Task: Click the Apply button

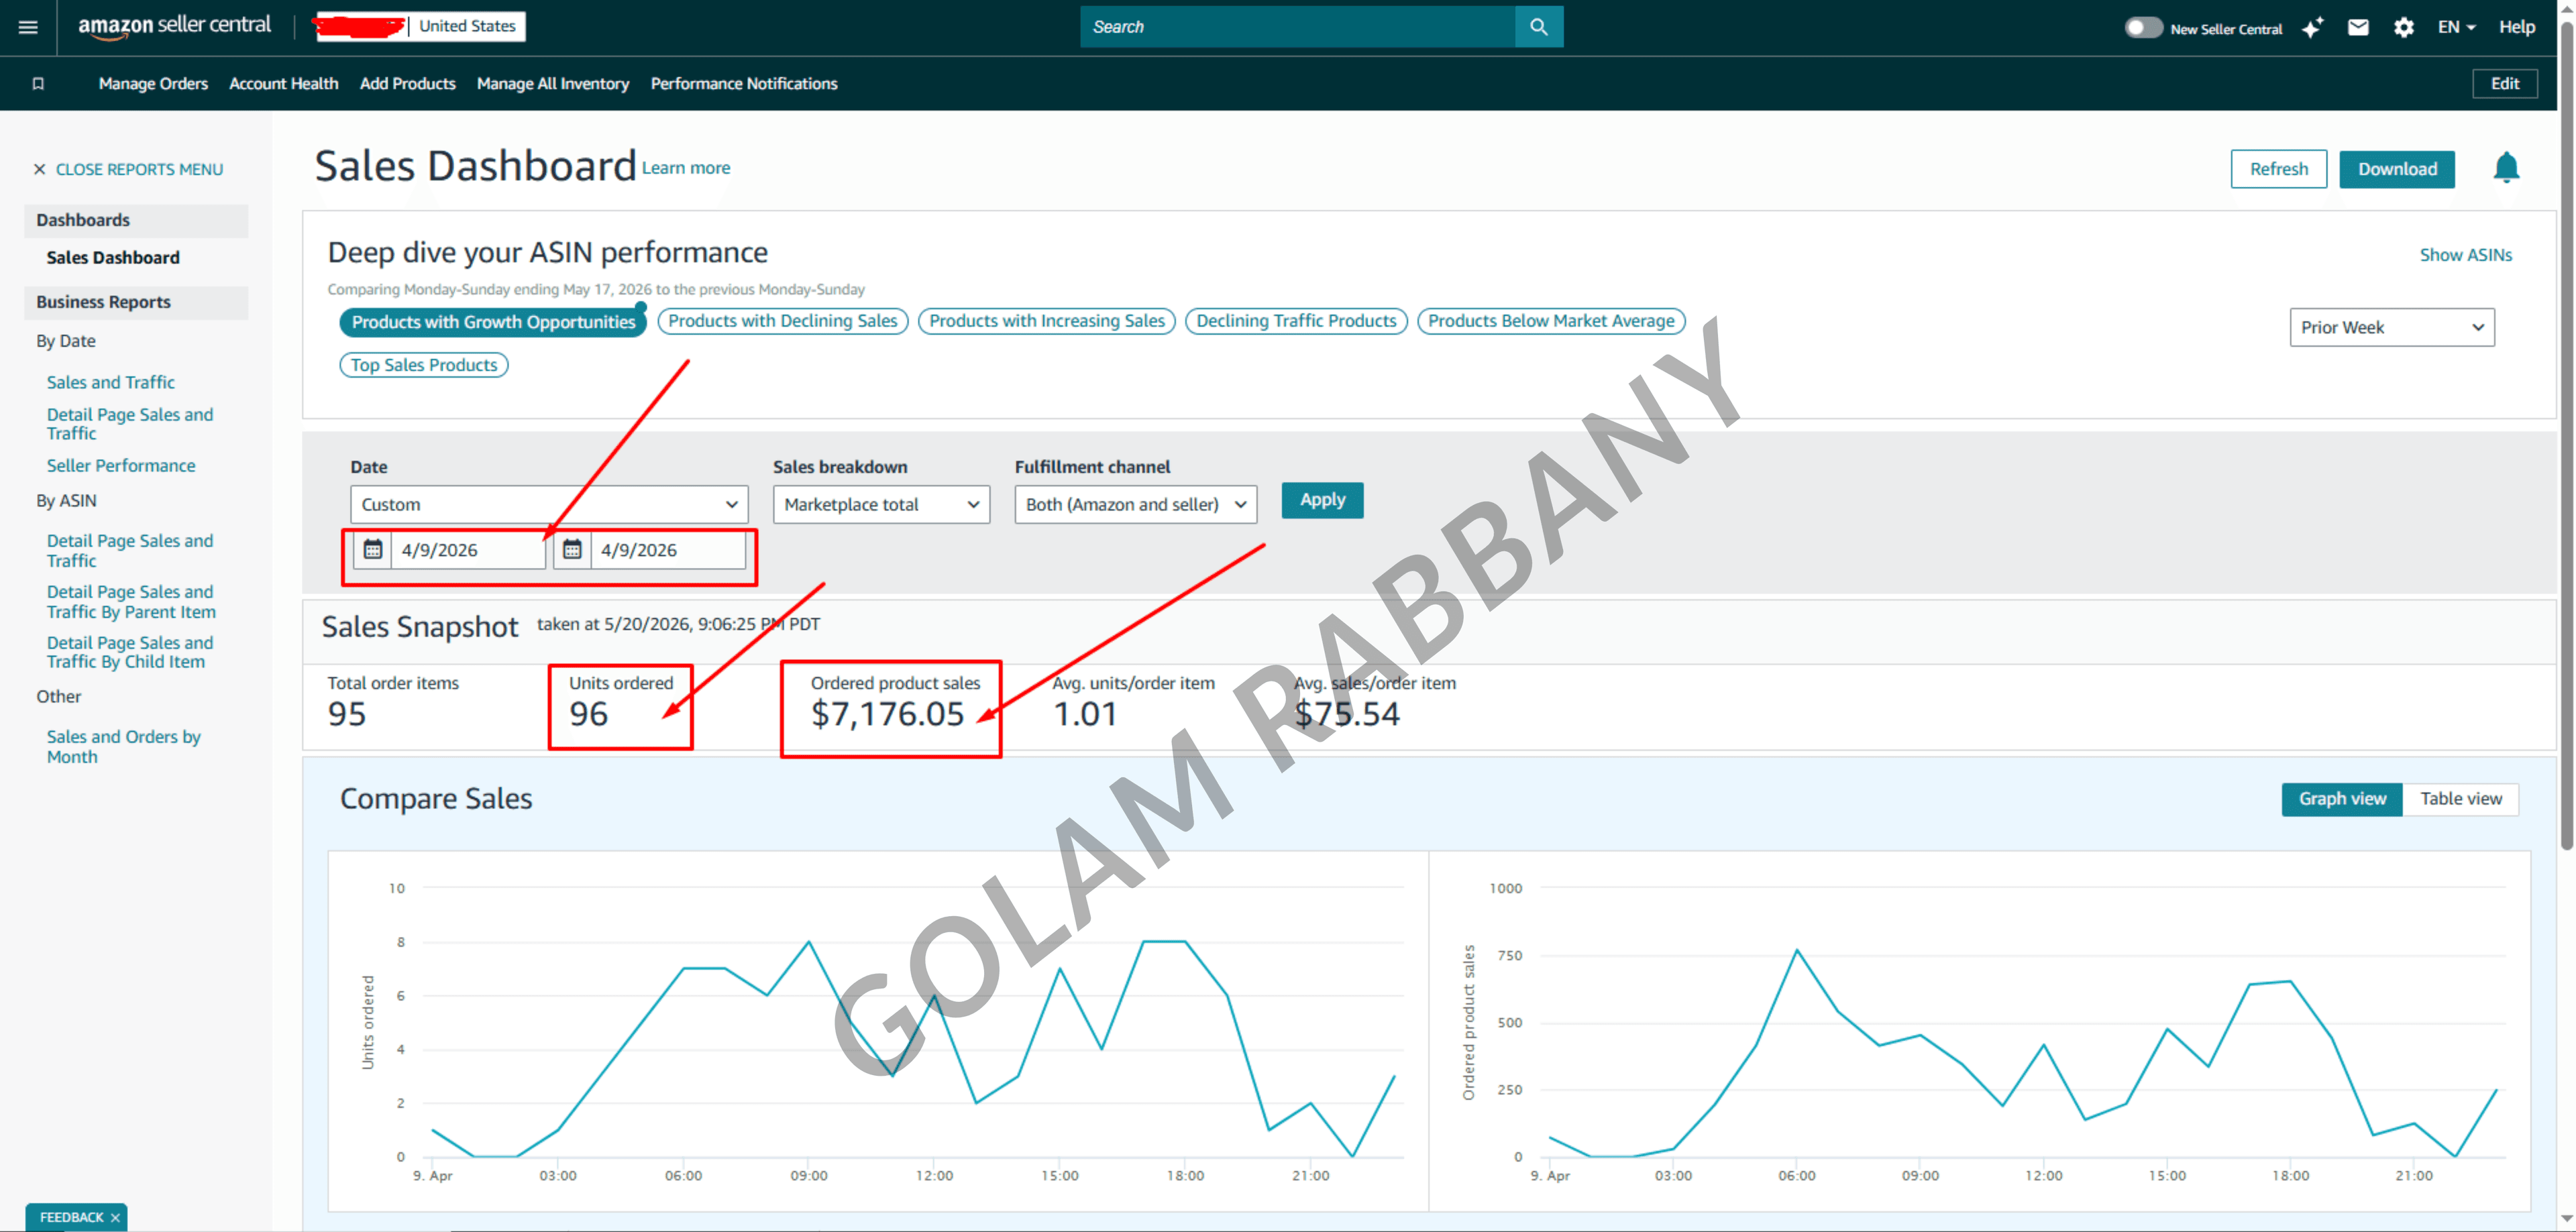Action: (1322, 500)
